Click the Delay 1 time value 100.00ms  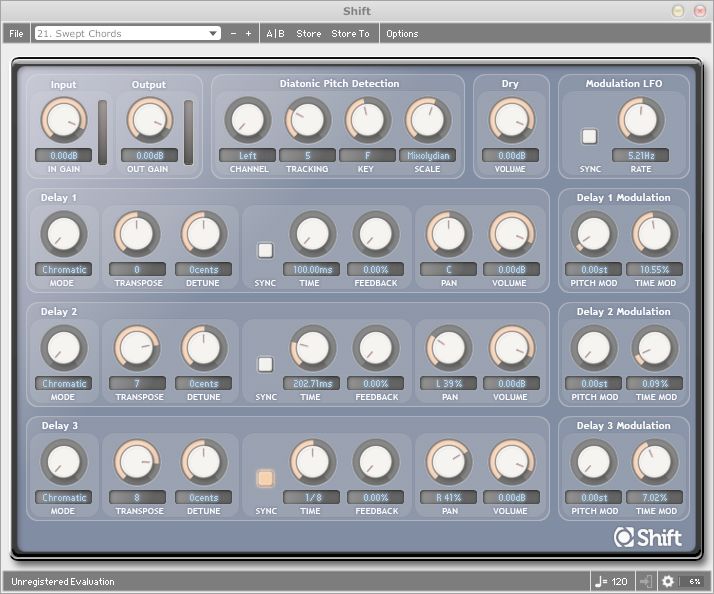pyautogui.click(x=312, y=269)
